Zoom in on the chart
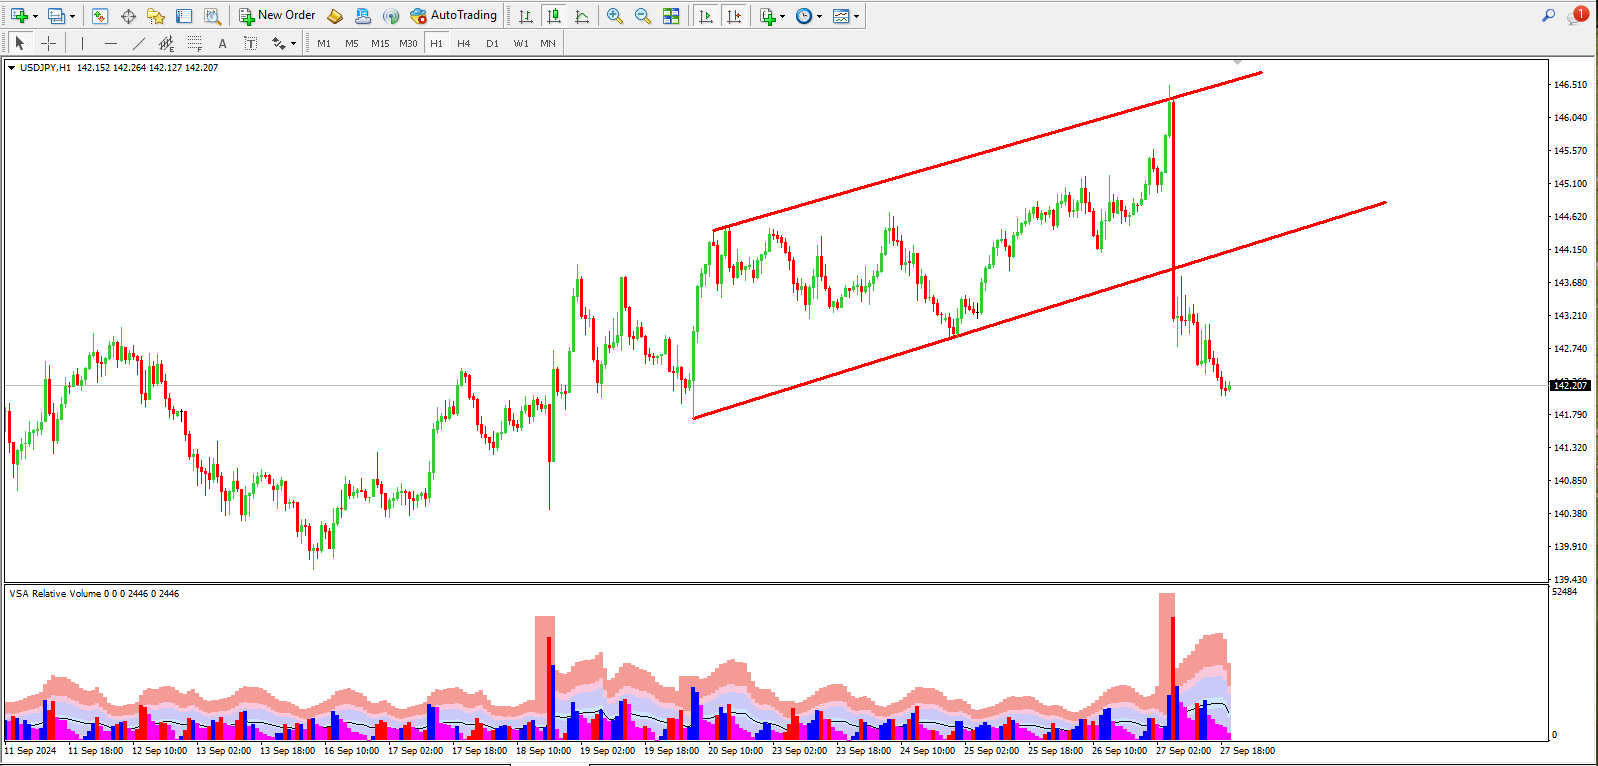 click(615, 16)
